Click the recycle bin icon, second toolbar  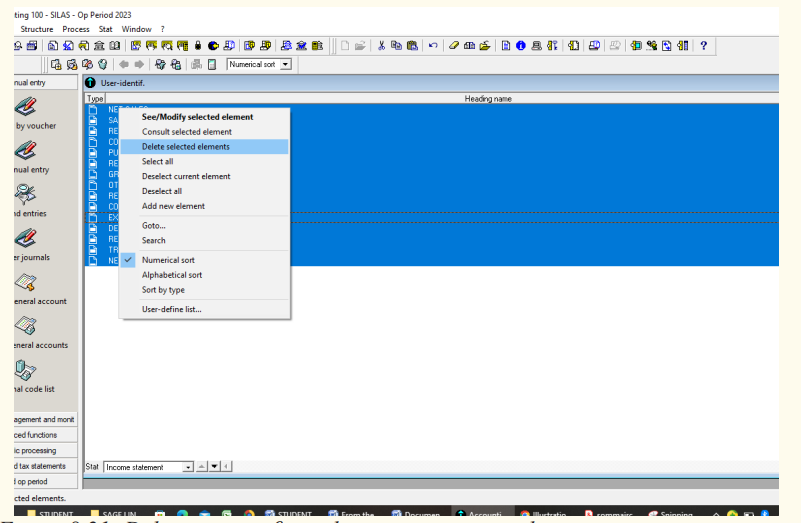click(102, 64)
